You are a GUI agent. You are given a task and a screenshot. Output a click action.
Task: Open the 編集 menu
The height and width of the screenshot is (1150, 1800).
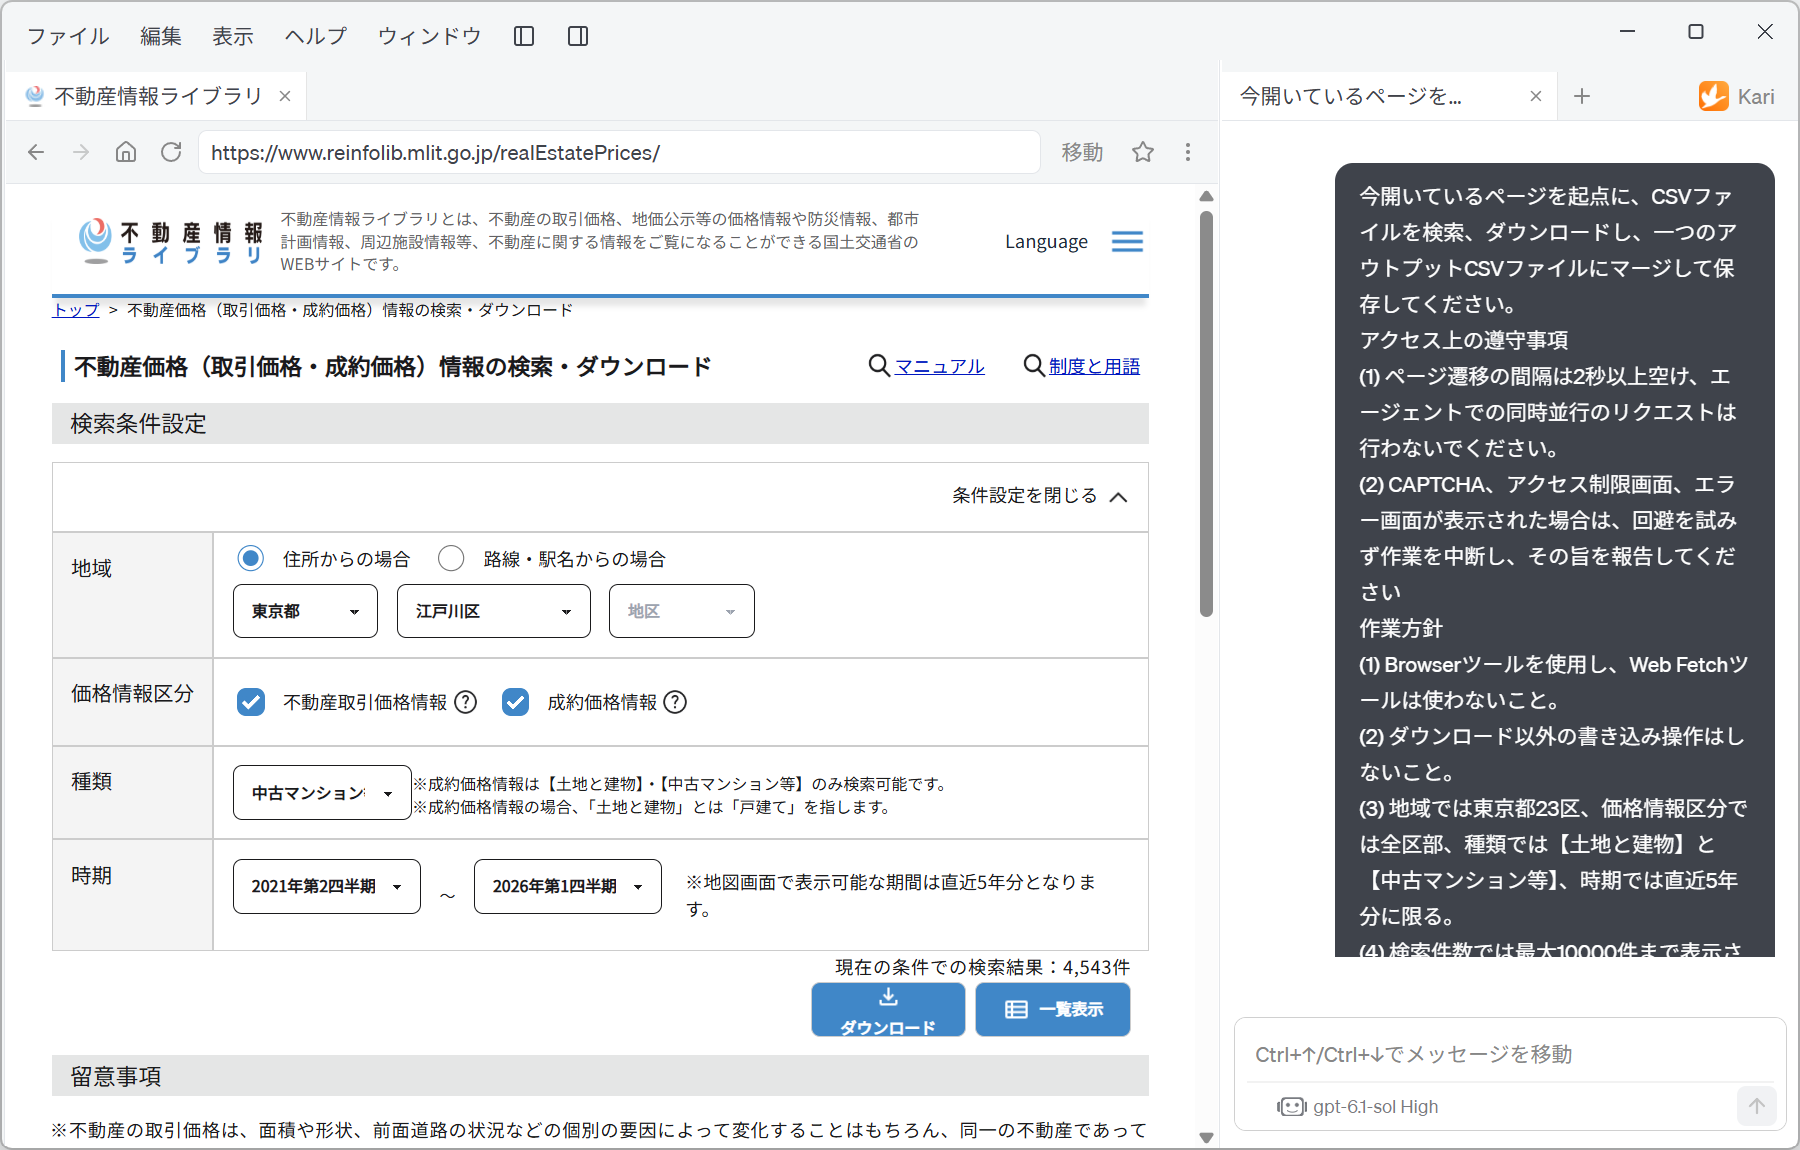coord(161,36)
